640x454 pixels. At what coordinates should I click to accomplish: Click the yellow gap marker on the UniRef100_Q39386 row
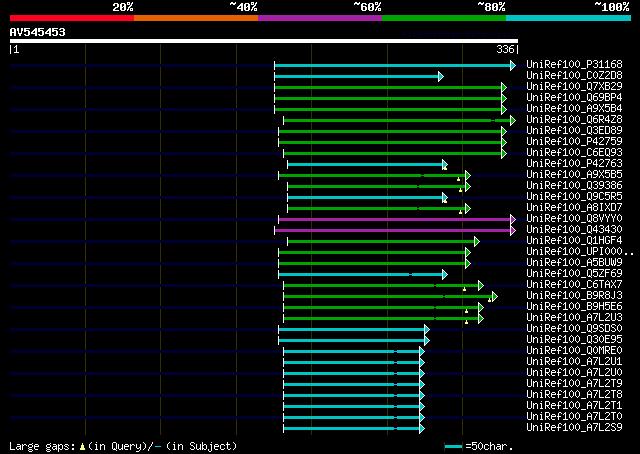click(459, 188)
